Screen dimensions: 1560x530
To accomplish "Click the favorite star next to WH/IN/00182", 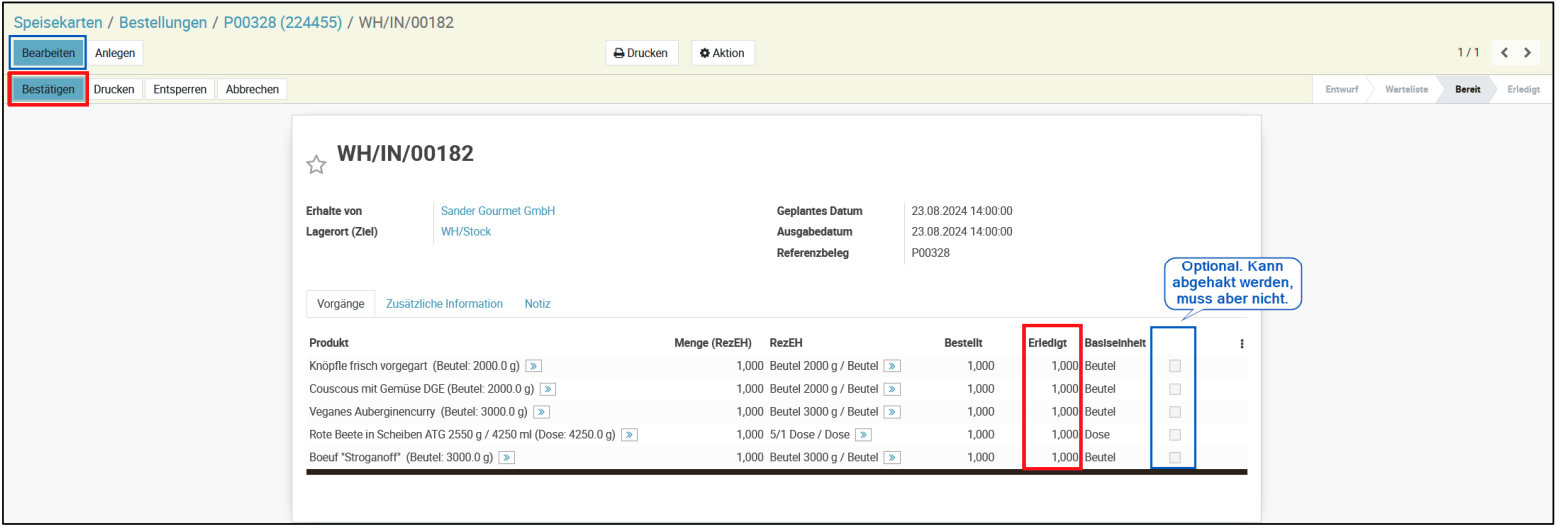I will [316, 165].
